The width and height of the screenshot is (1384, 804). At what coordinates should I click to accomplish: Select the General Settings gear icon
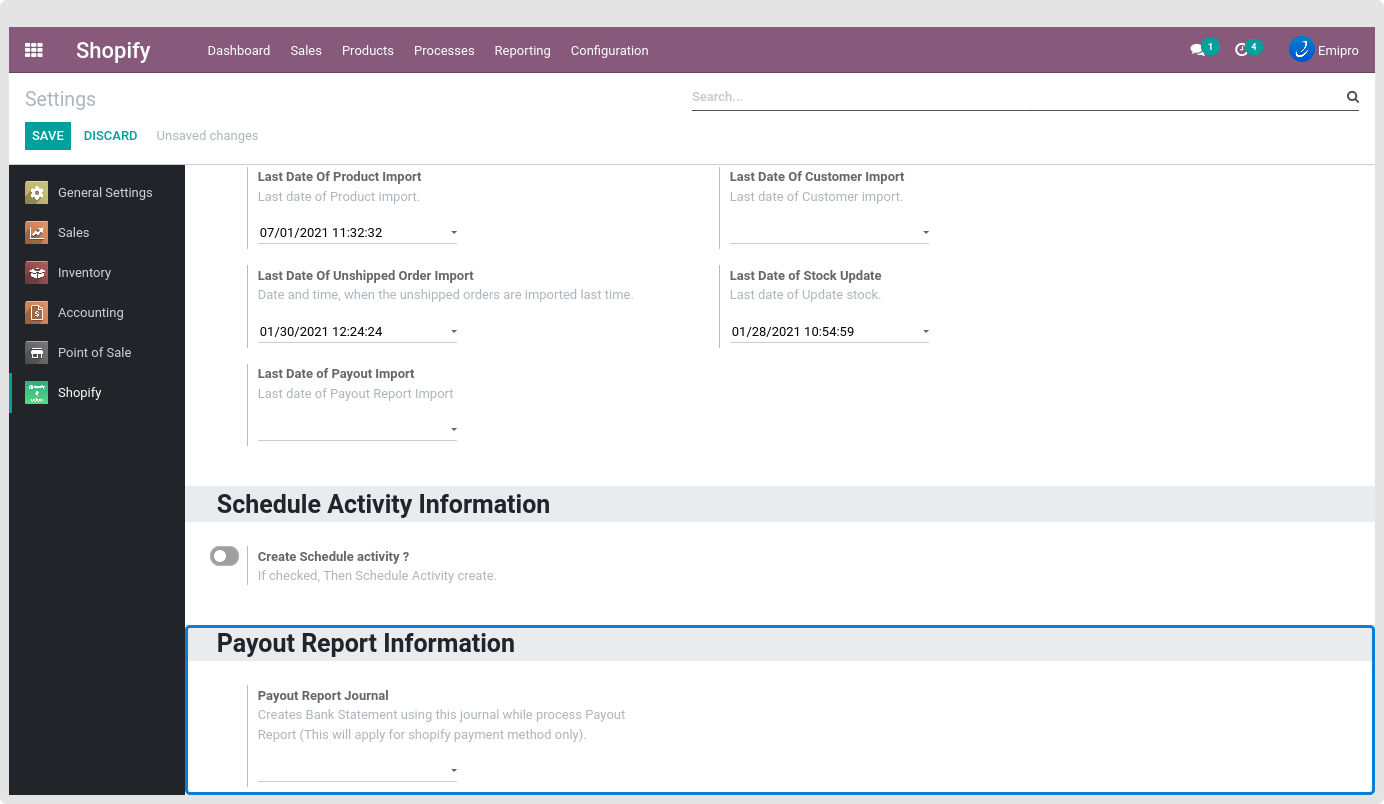point(37,193)
